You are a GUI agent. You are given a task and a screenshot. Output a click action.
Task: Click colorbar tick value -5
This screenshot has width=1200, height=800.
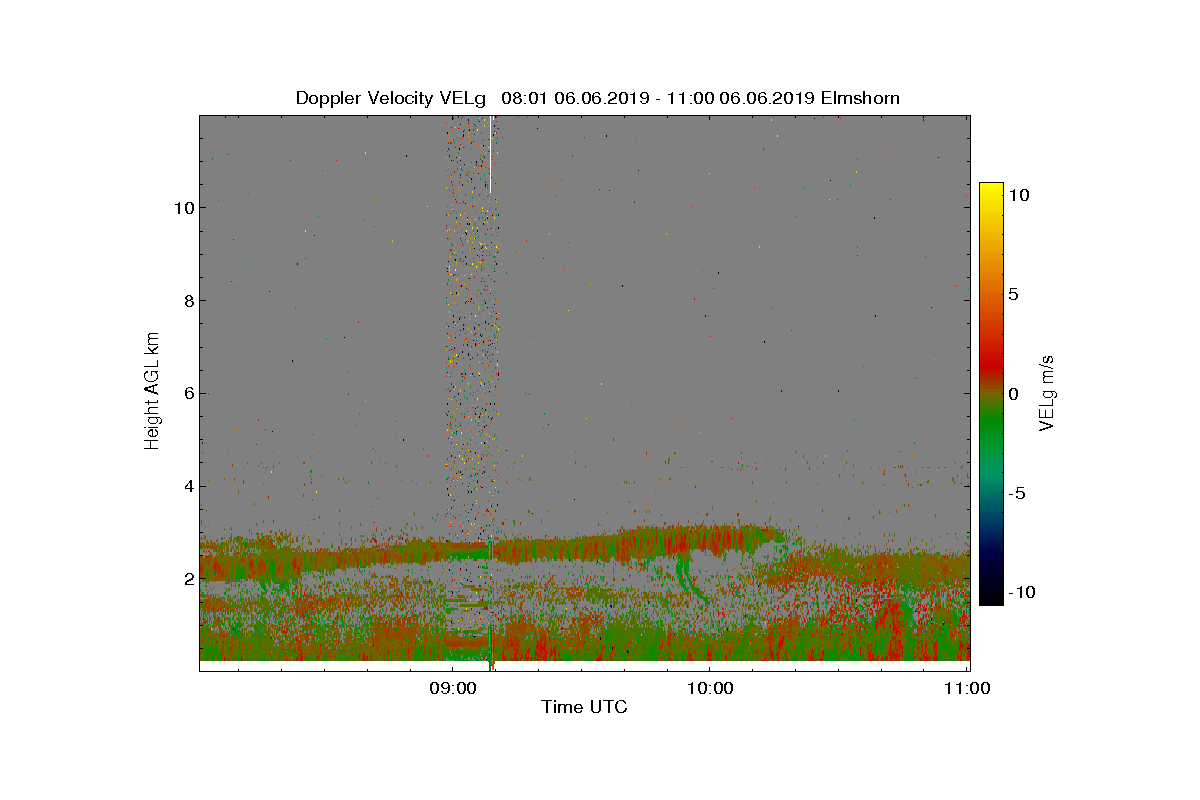point(1018,493)
